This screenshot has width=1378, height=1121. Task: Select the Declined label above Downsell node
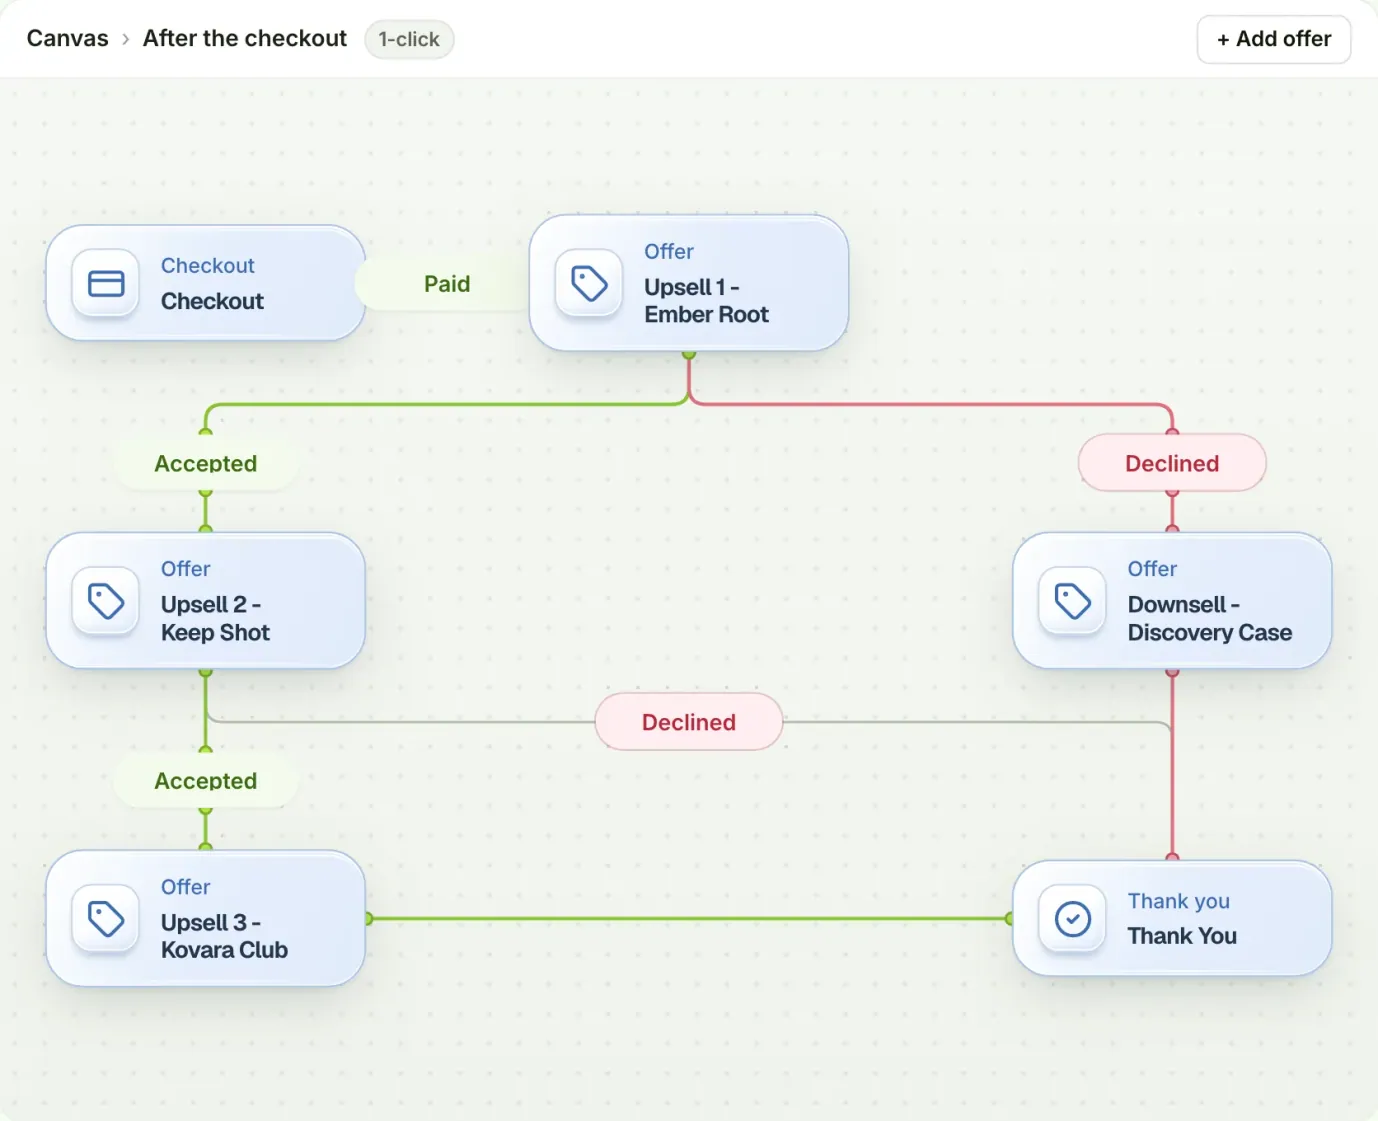click(x=1172, y=463)
